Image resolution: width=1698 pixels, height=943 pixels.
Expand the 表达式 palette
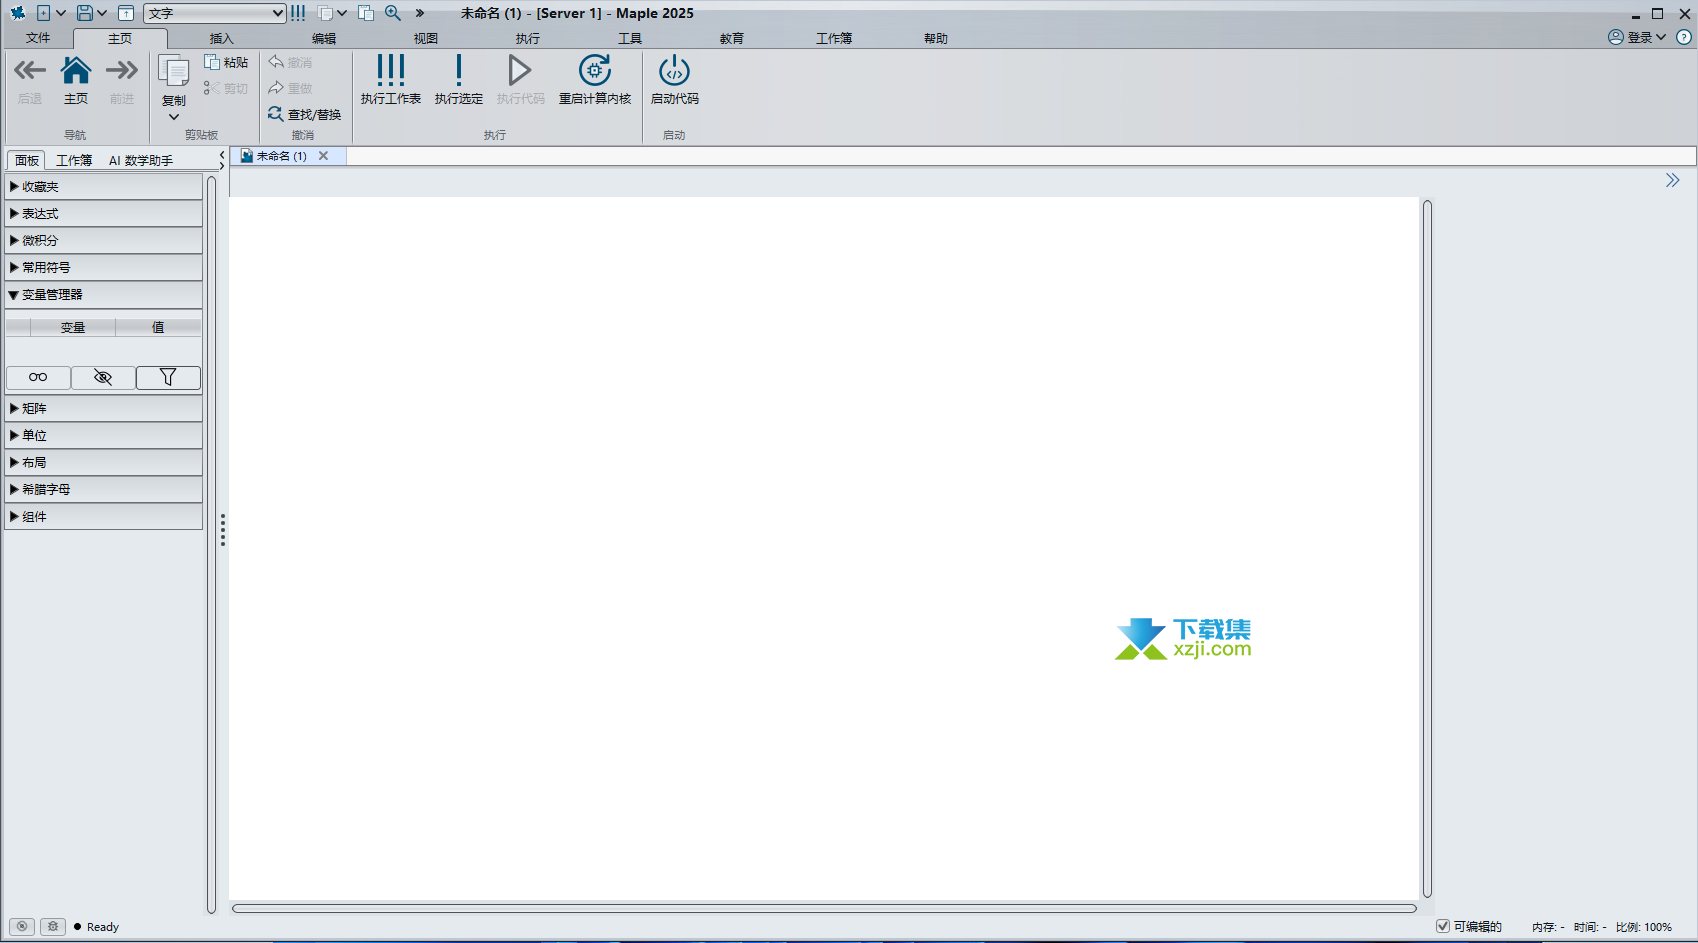pyautogui.click(x=104, y=213)
